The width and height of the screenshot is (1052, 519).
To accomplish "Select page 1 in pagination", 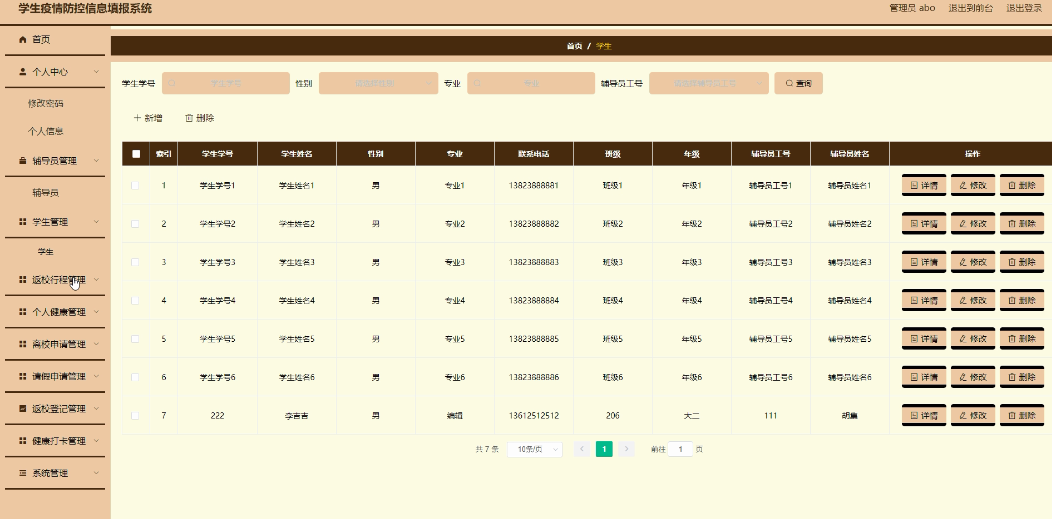I will click(604, 449).
